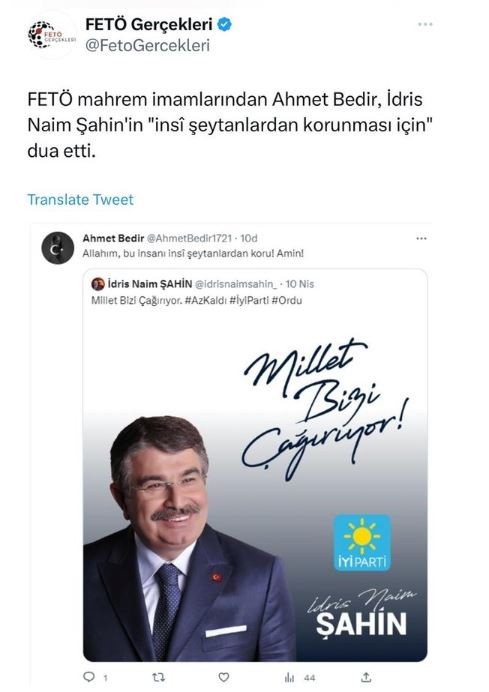Open the quoted tweet's three-dot menu
This screenshot has width=489, height=692.
(421, 238)
